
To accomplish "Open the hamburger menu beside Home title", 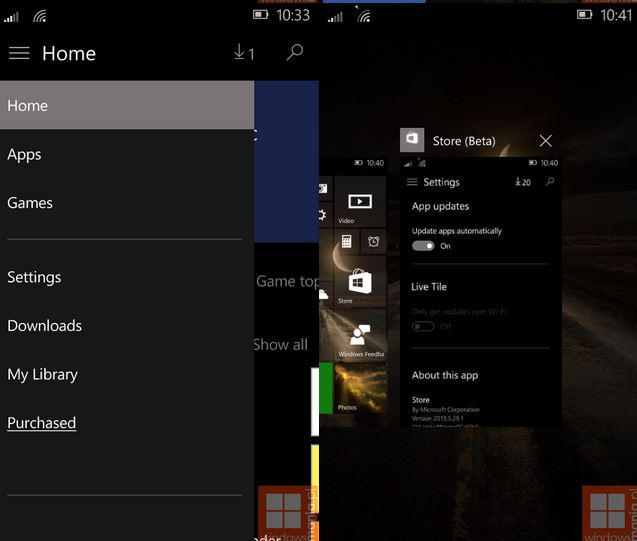I will tap(19, 53).
